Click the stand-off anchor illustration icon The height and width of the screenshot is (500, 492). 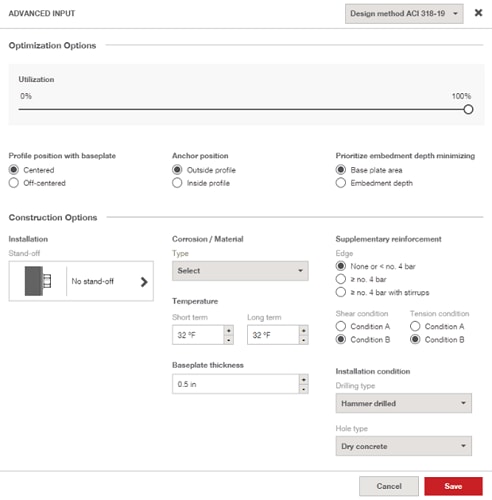(x=38, y=281)
